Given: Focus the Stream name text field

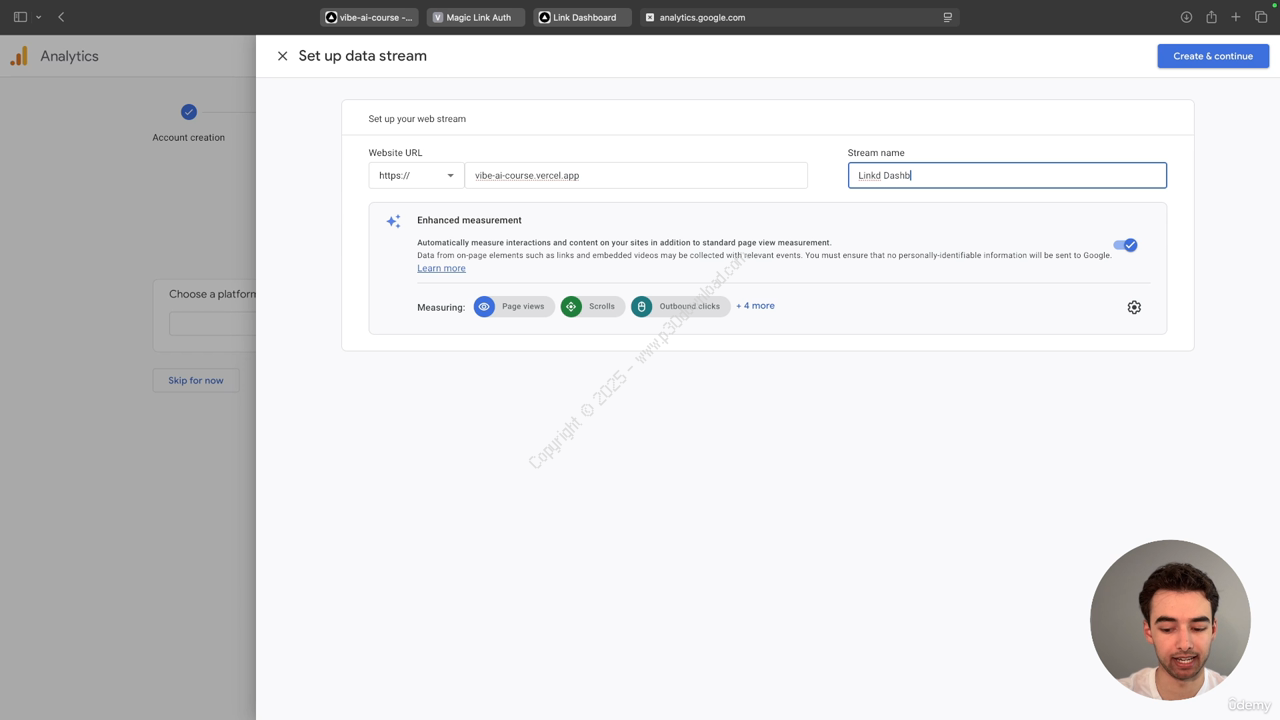Looking at the screenshot, I should point(1007,175).
